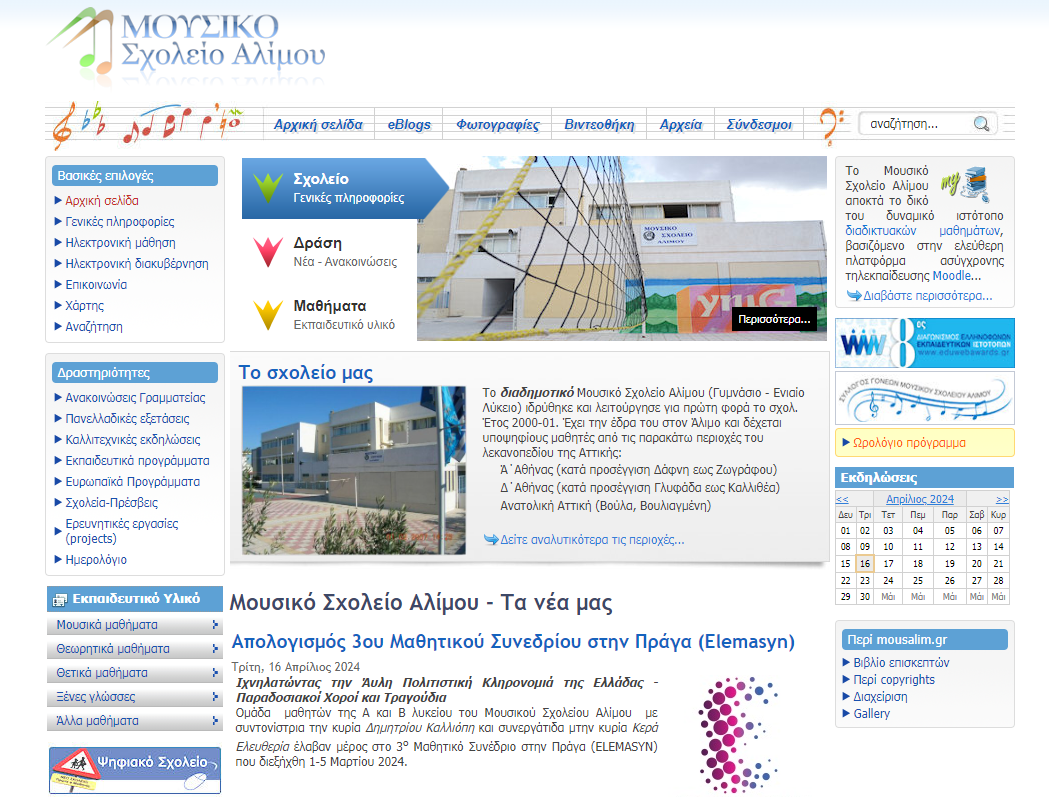Viewport: 1049px width, 797px height.
Task: Open Δείτε αναλυτικότερα τις περιοχές link
Action: coord(592,539)
